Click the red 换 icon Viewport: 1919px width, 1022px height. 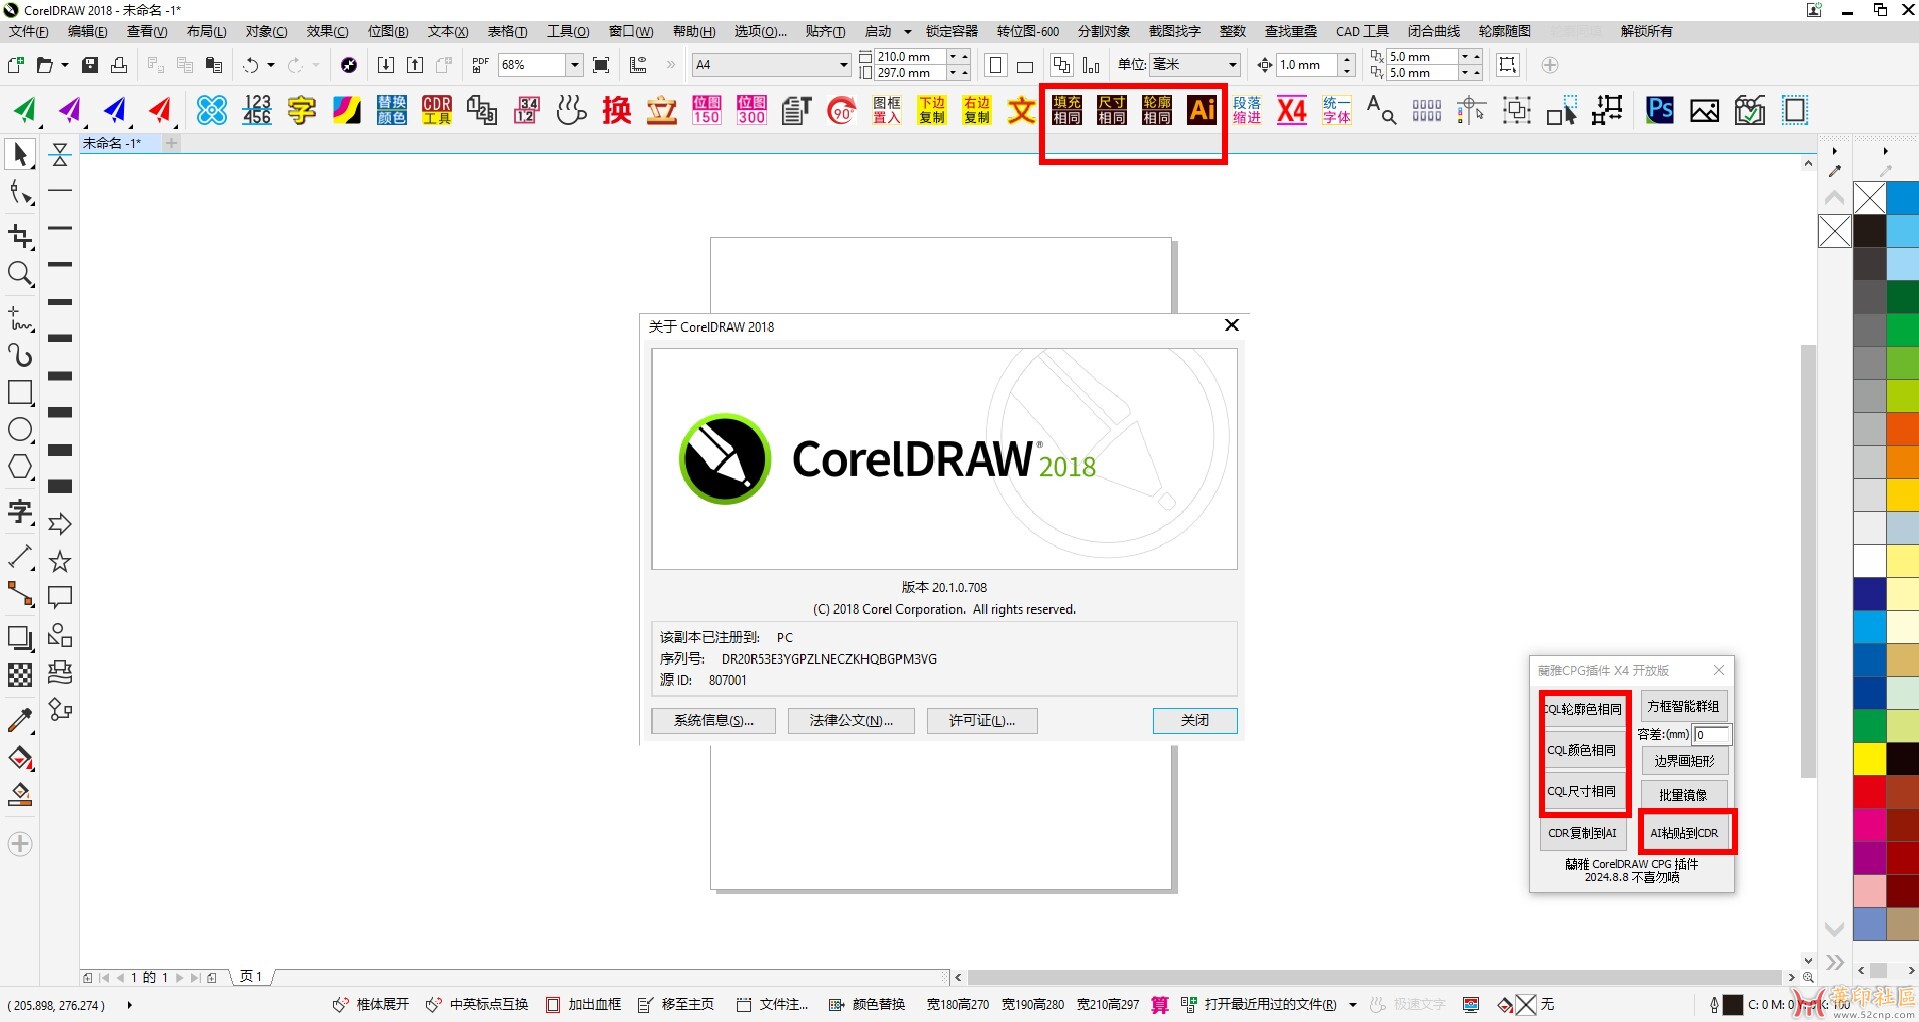tap(617, 110)
